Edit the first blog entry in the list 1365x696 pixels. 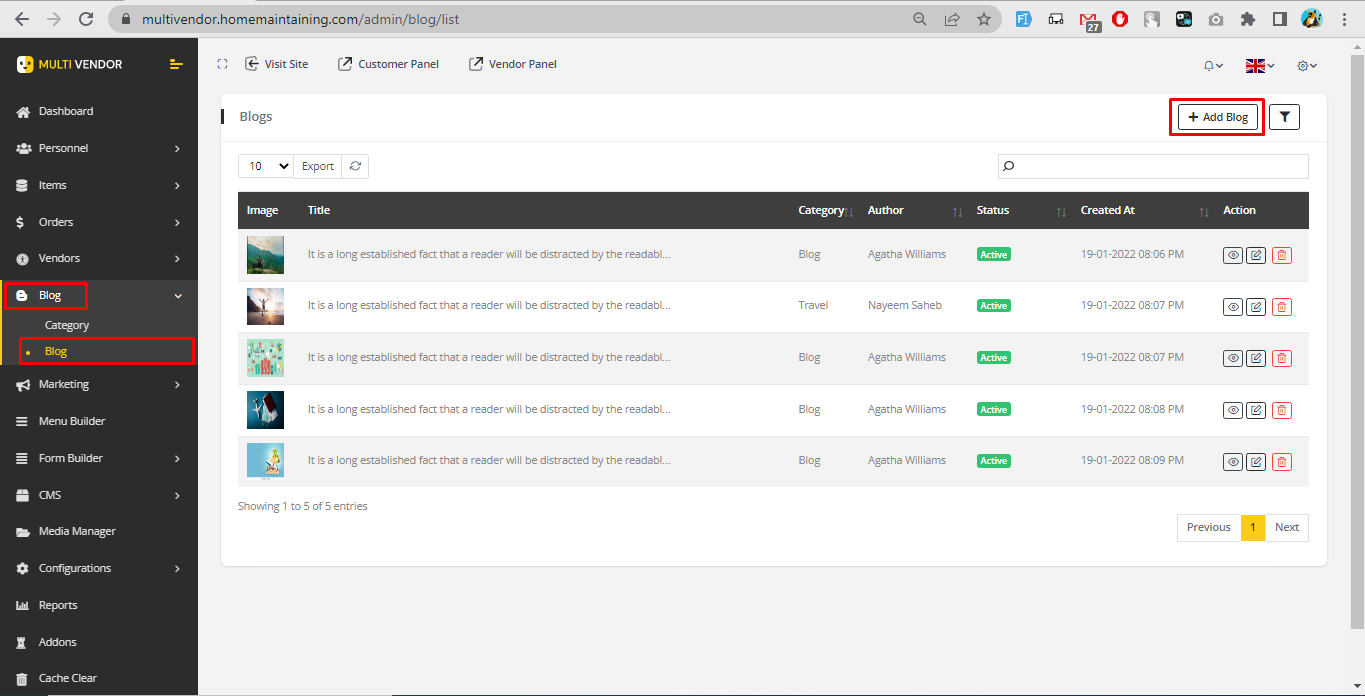(1256, 255)
